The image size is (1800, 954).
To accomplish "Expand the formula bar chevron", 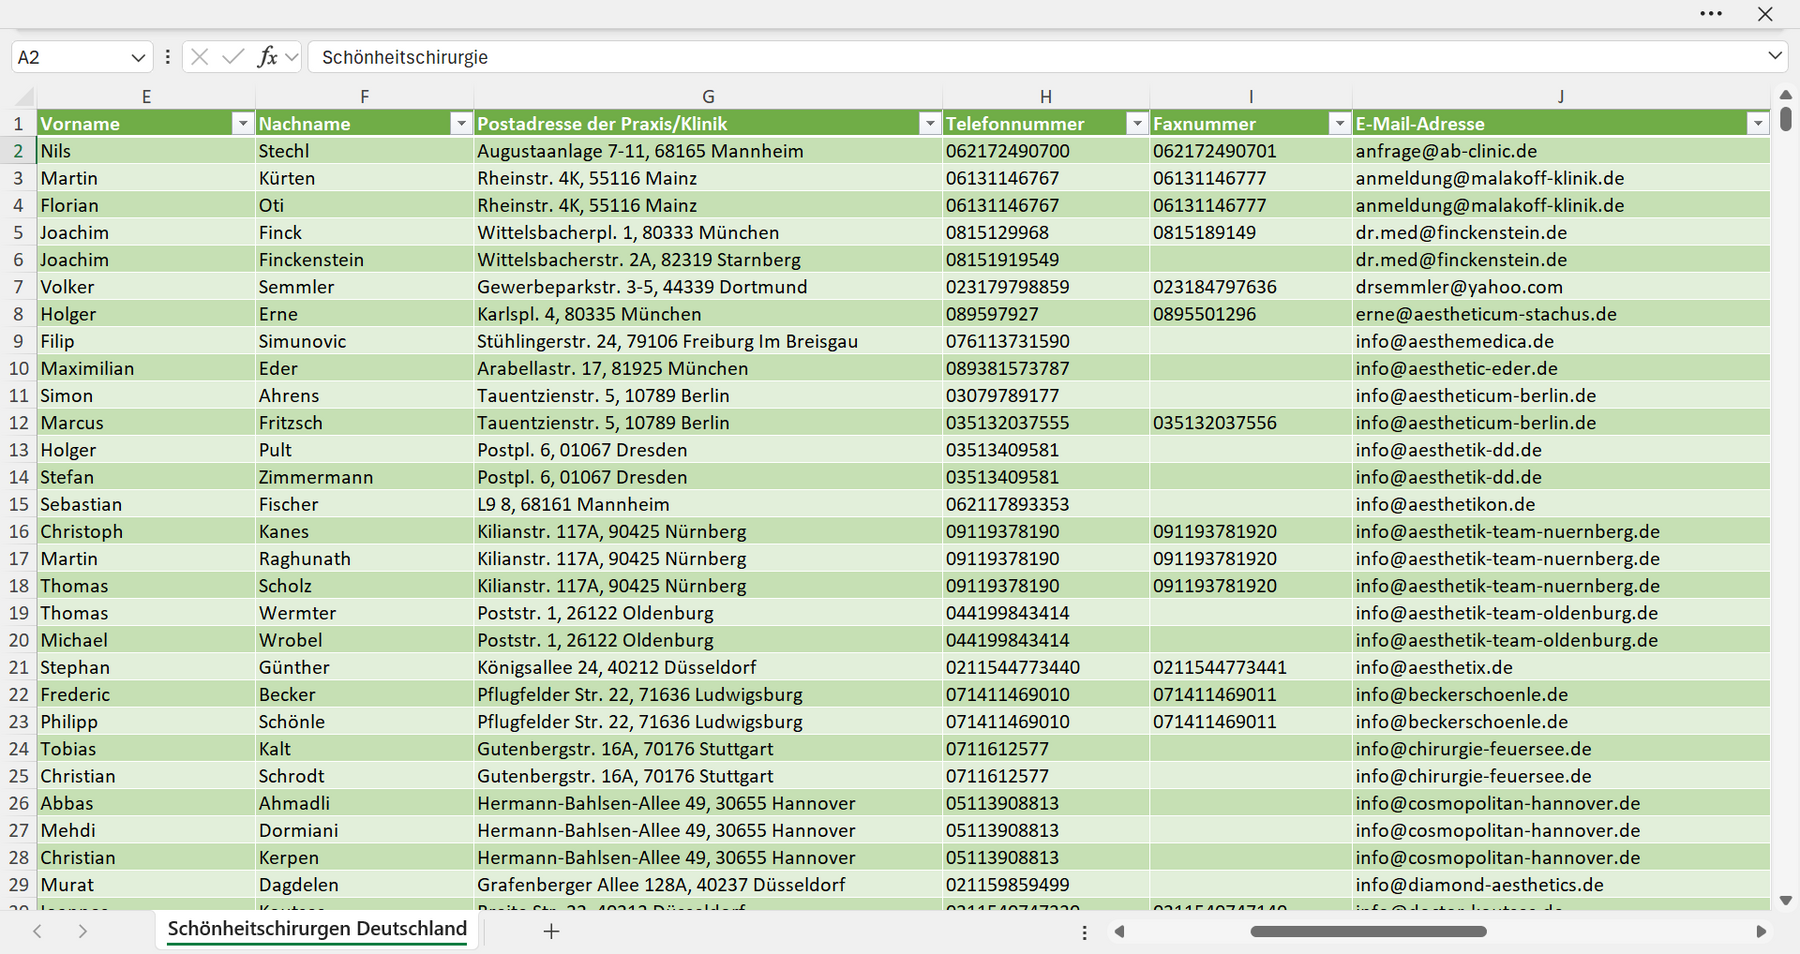I will (x=1774, y=56).
